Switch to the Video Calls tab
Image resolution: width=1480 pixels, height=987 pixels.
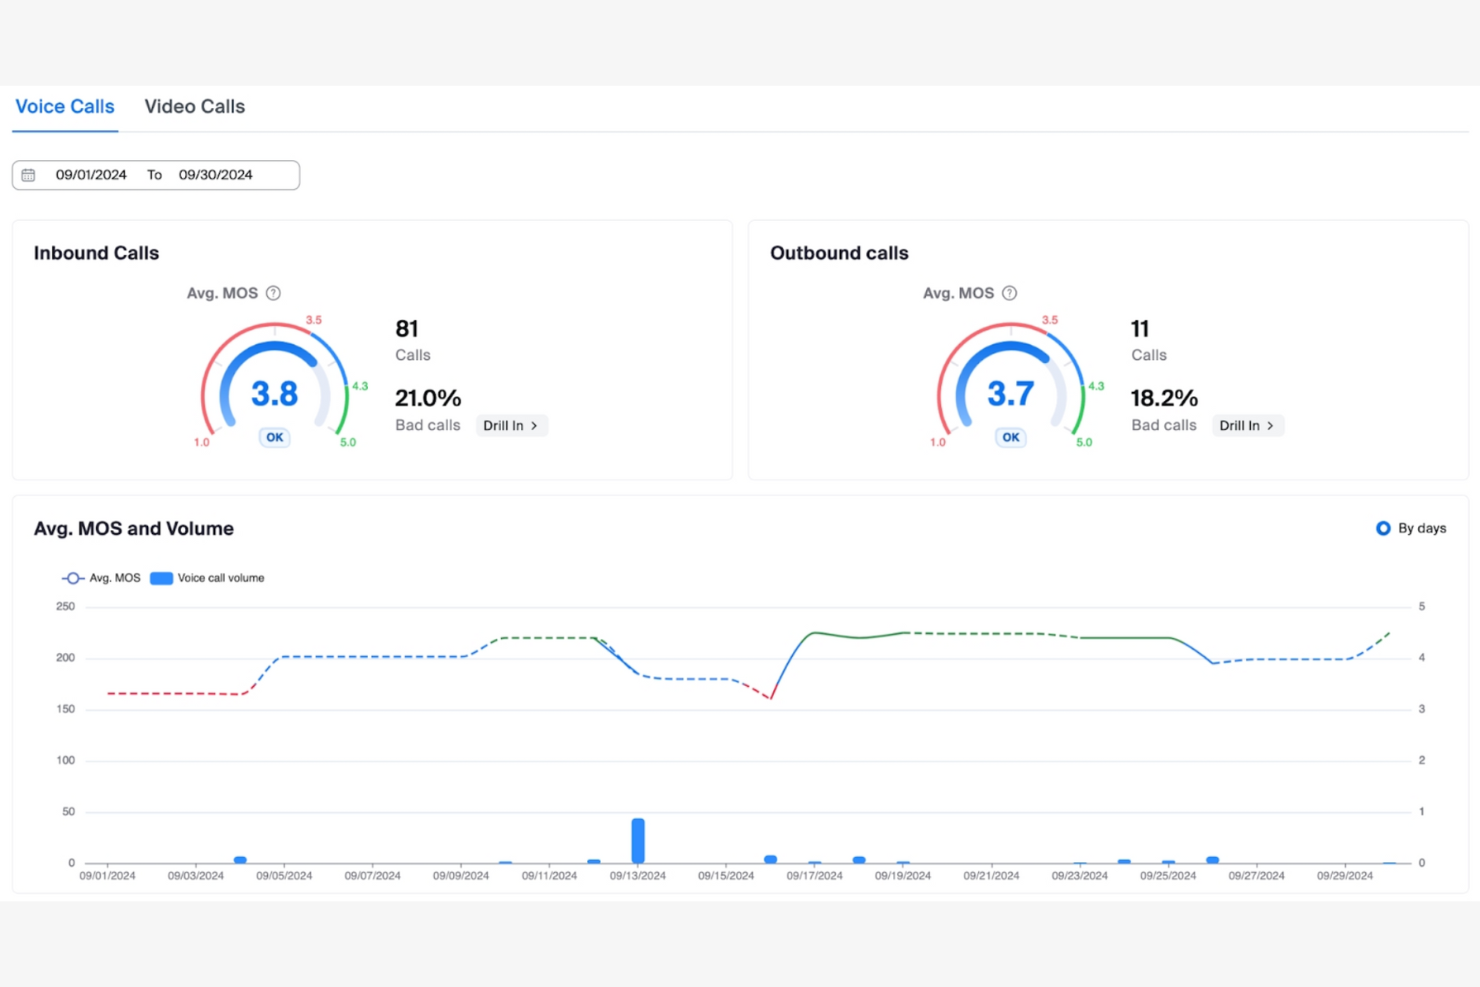(x=194, y=107)
